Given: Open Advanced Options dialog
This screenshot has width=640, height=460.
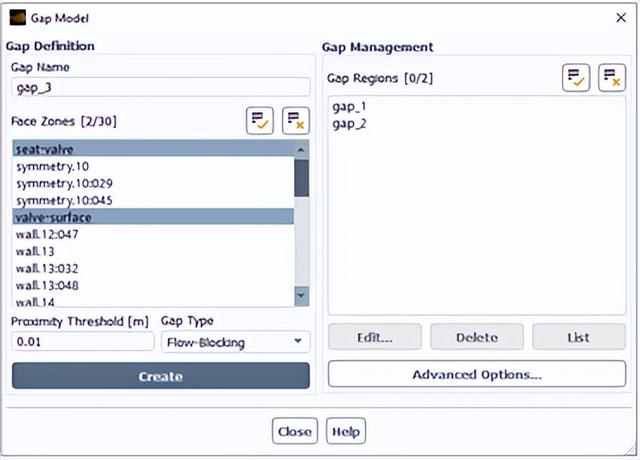Looking at the screenshot, I should 477,375.
